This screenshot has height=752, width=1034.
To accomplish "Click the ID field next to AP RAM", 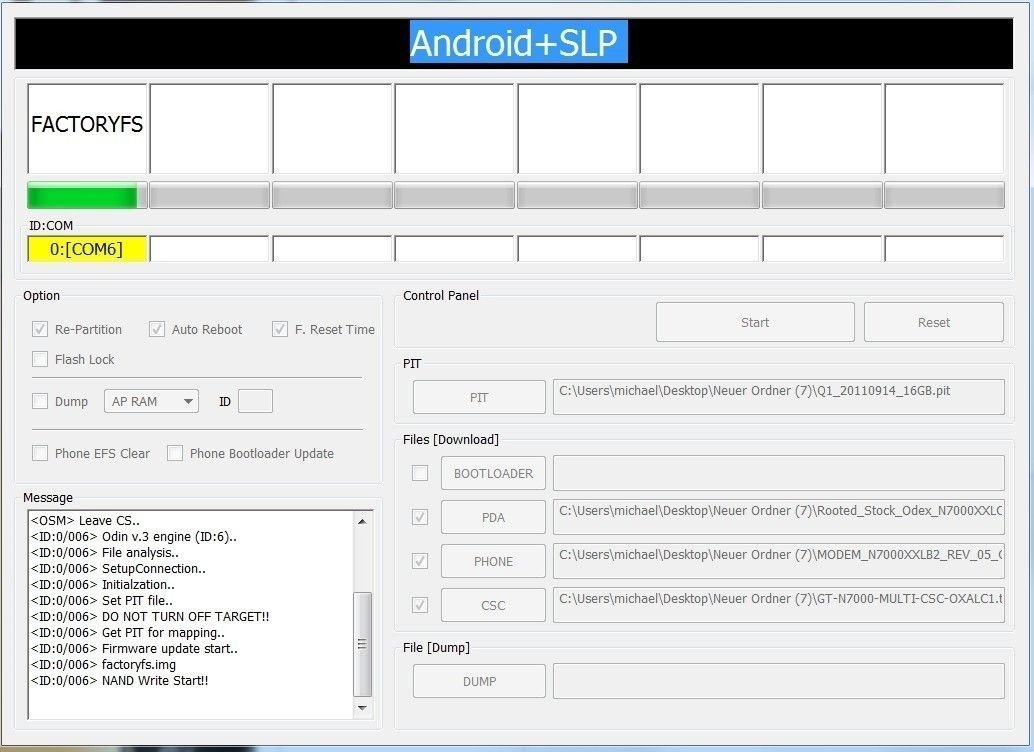I will (x=255, y=401).
